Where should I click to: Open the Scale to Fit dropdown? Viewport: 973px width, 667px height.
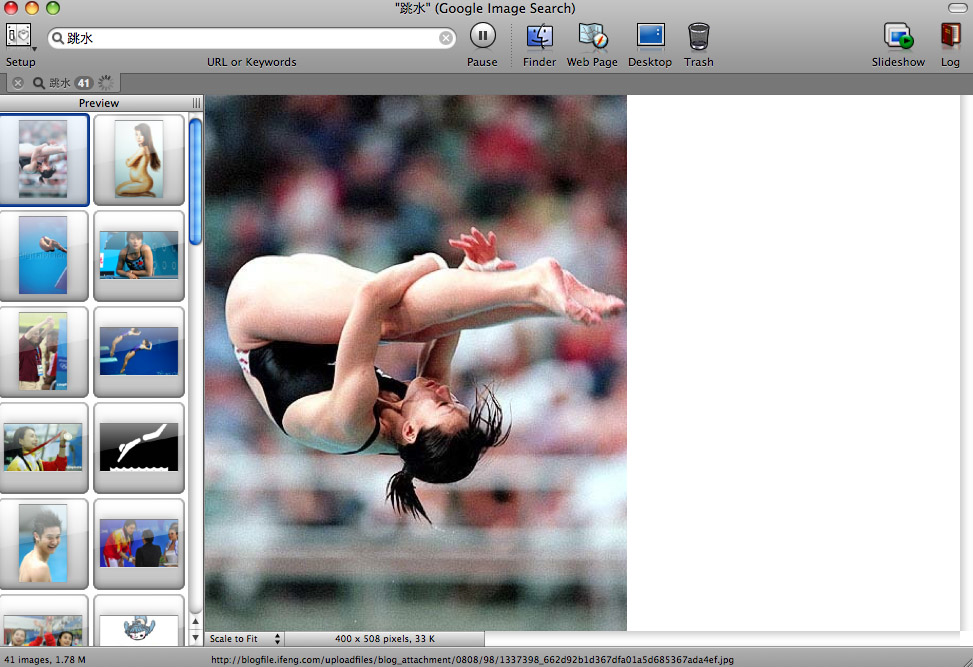[245, 638]
